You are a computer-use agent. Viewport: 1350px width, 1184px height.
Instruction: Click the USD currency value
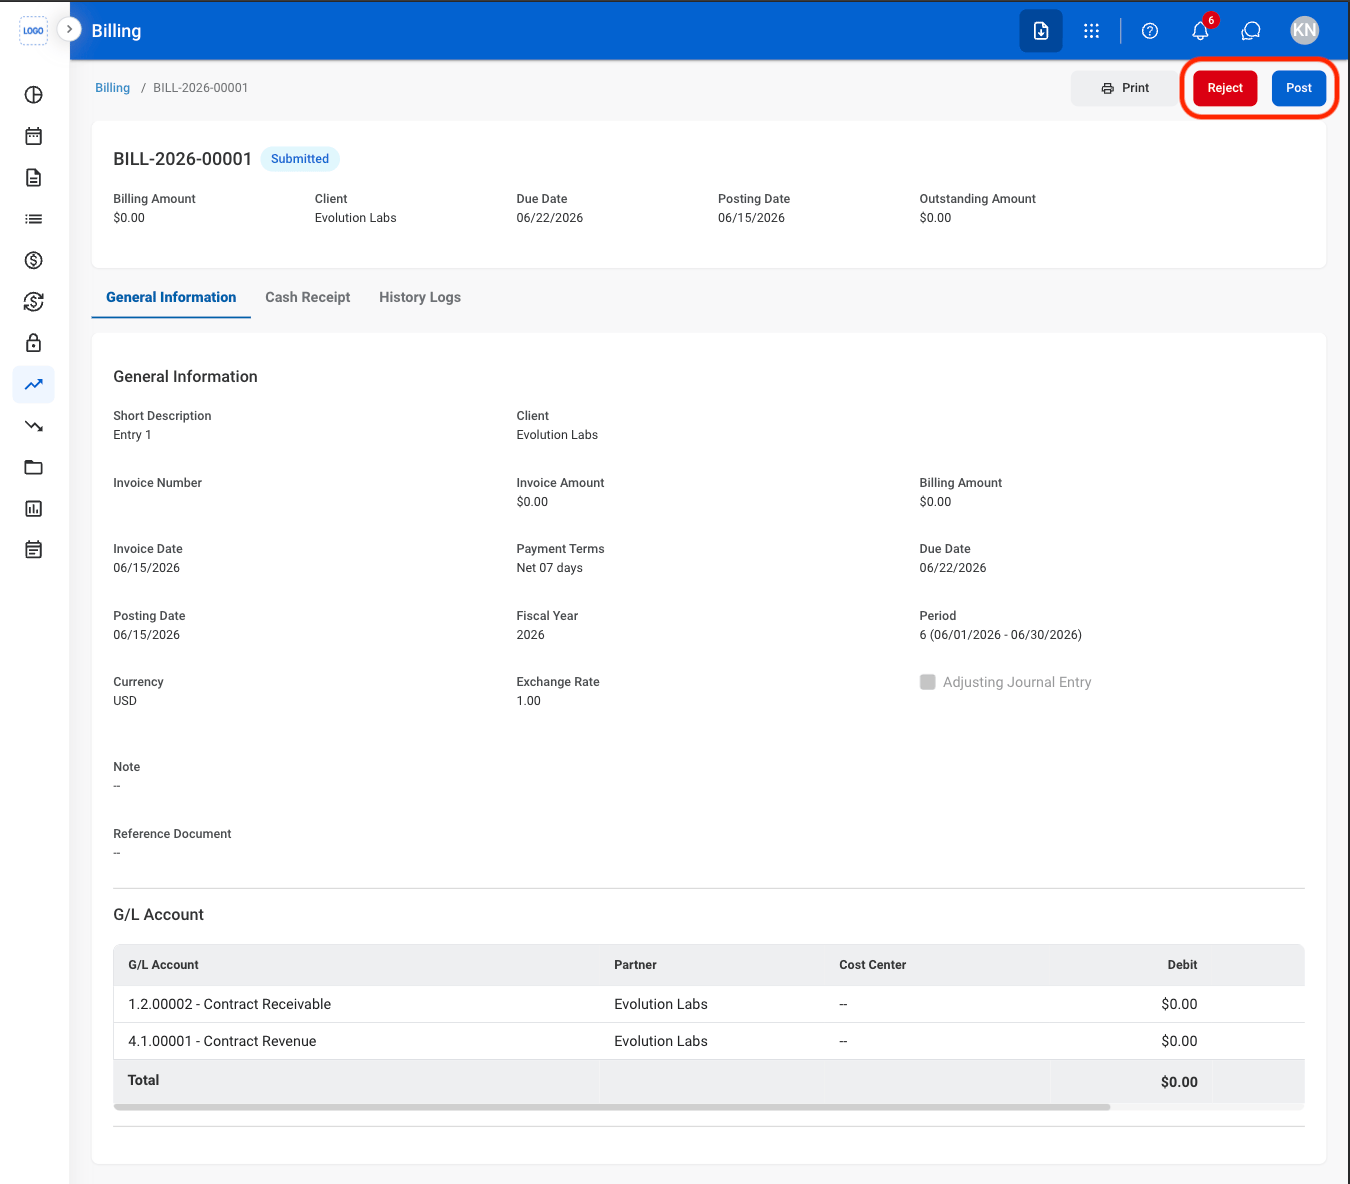coord(125,701)
